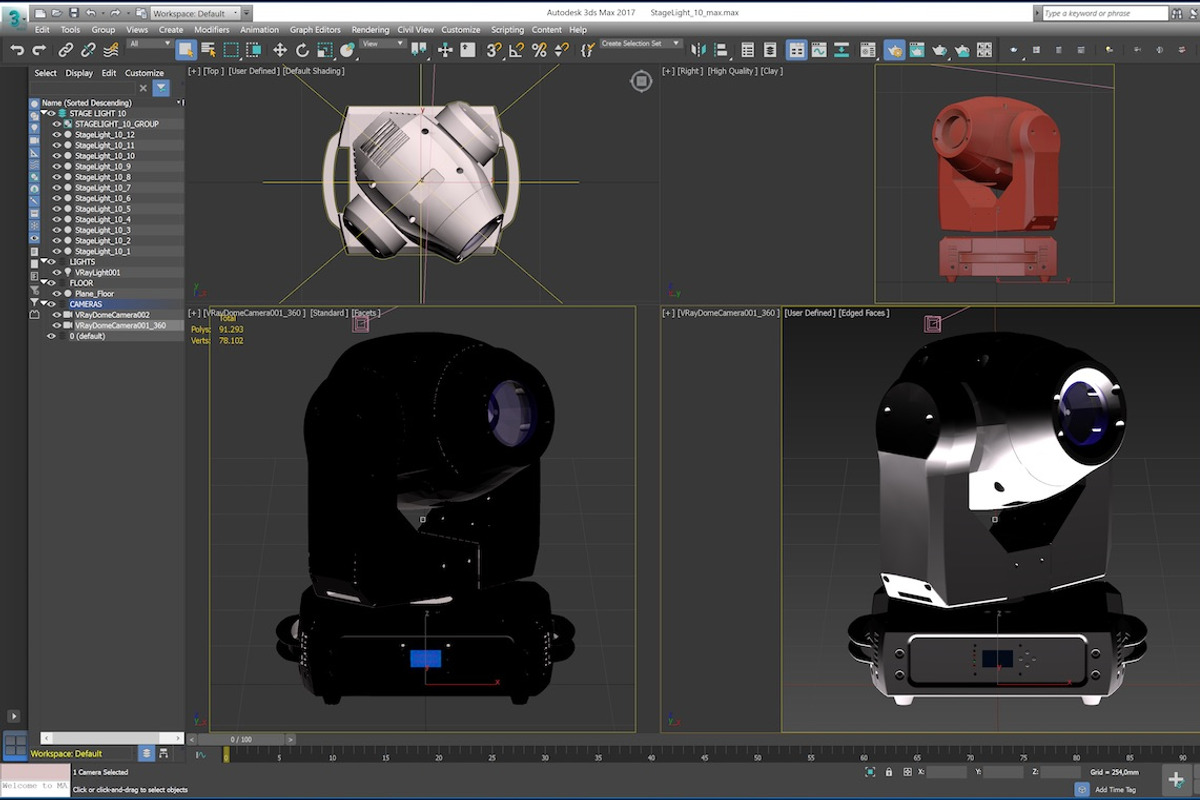Open the Graph Editors menu
Viewport: 1200px width, 800px height.
315,30
